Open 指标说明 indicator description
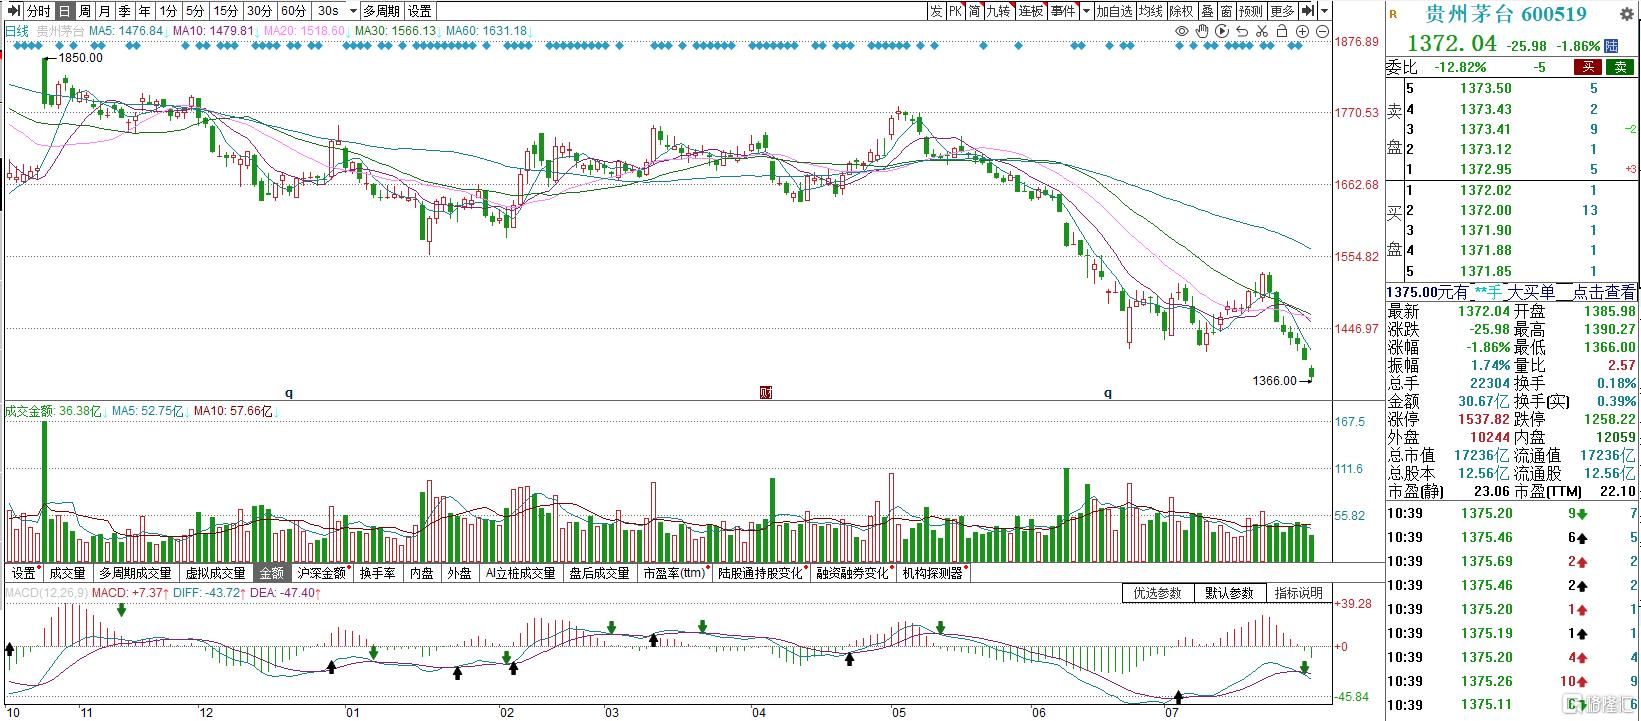 [1299, 593]
